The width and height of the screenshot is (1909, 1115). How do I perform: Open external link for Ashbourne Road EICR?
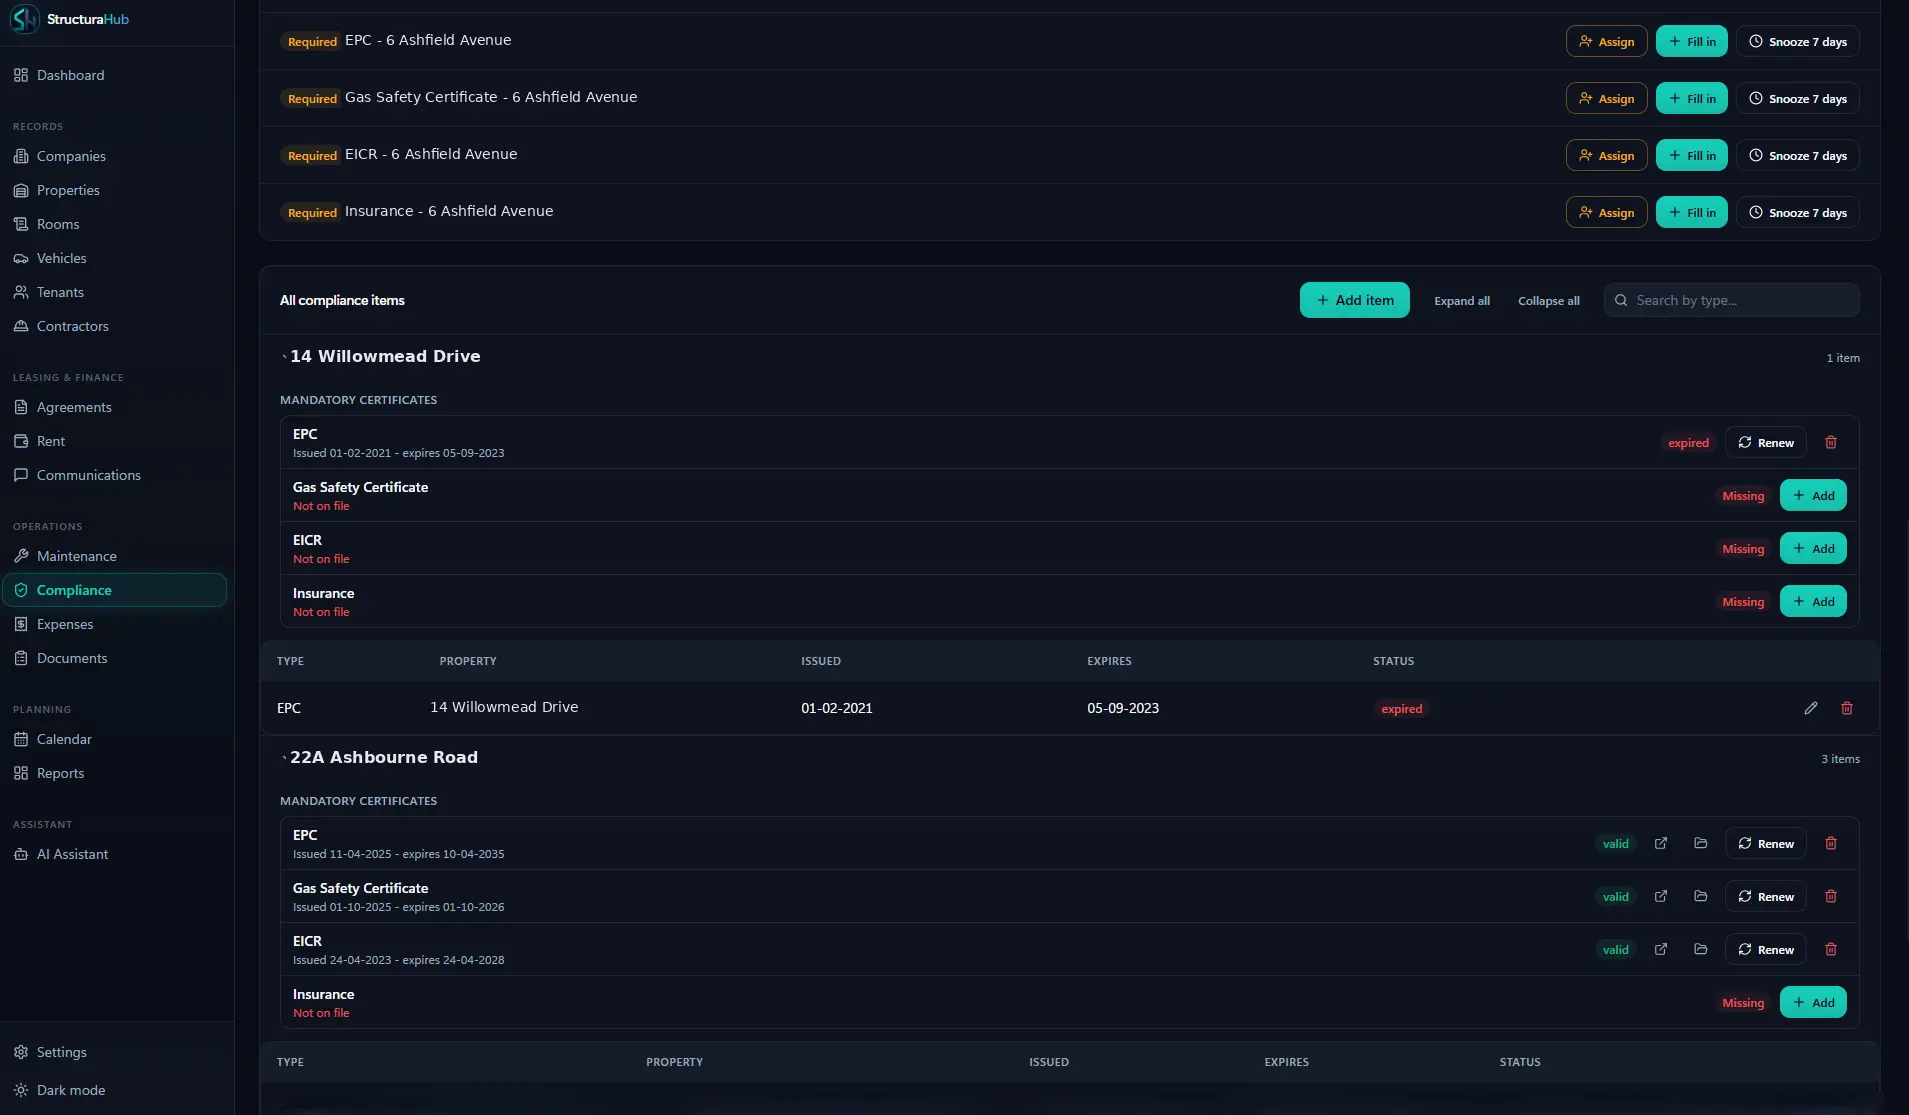(x=1661, y=949)
